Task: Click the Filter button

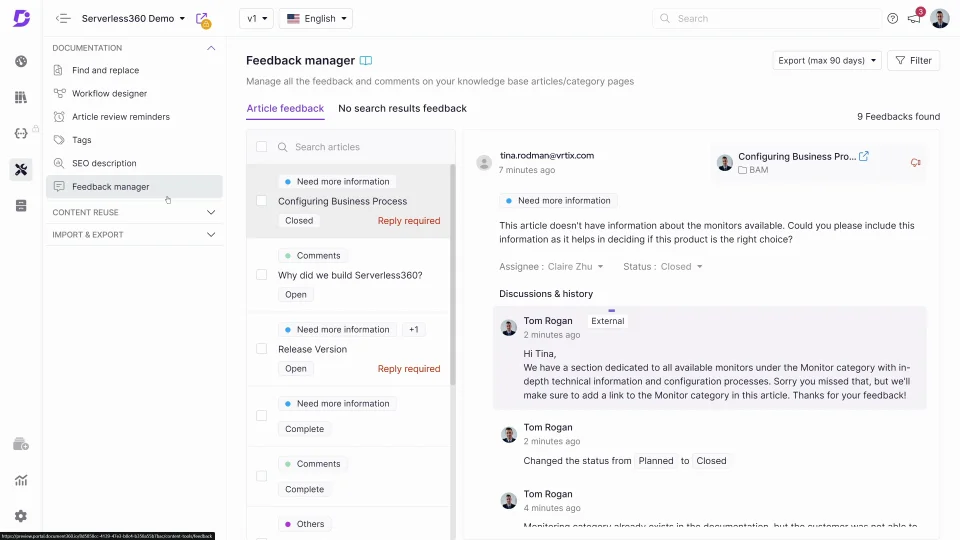Action: tap(913, 60)
